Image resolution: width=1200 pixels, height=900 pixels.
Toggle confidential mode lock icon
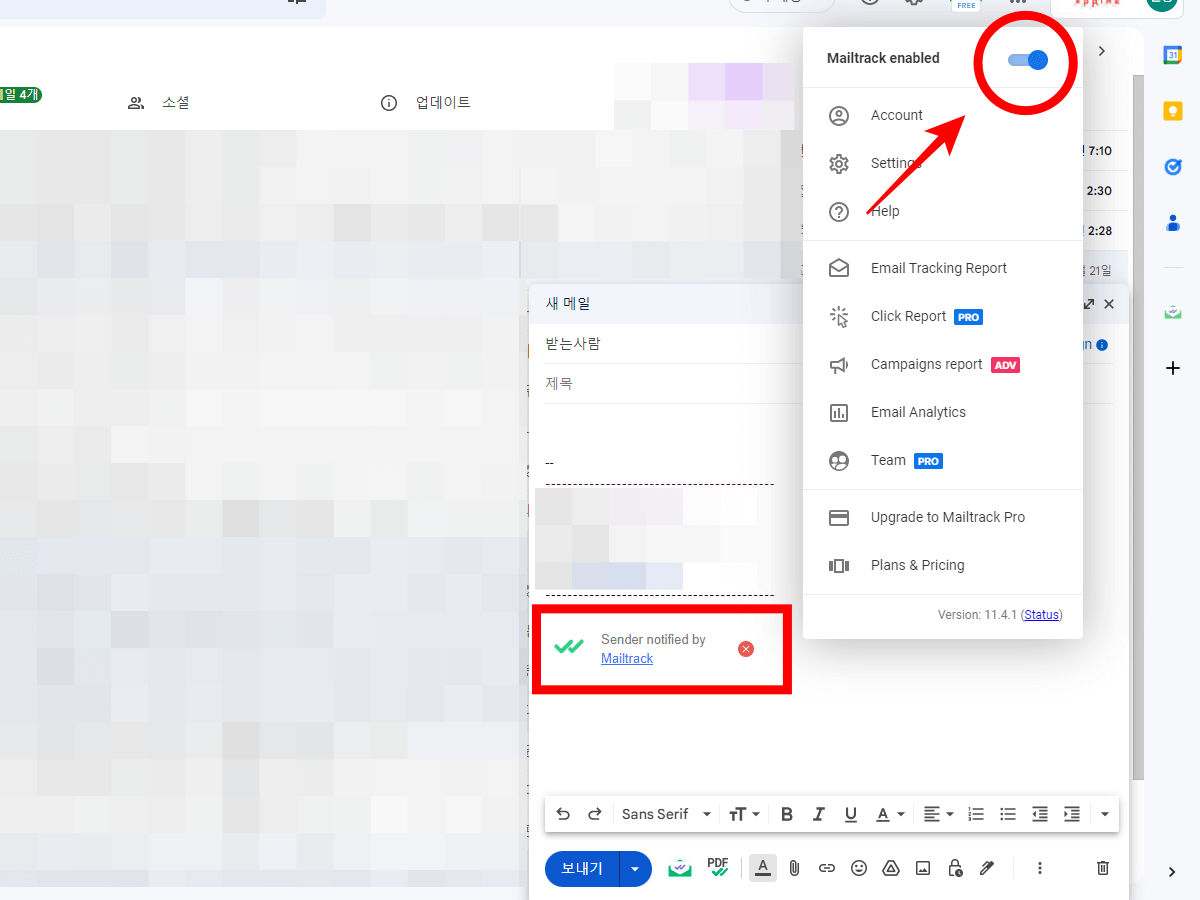pyautogui.click(x=955, y=868)
